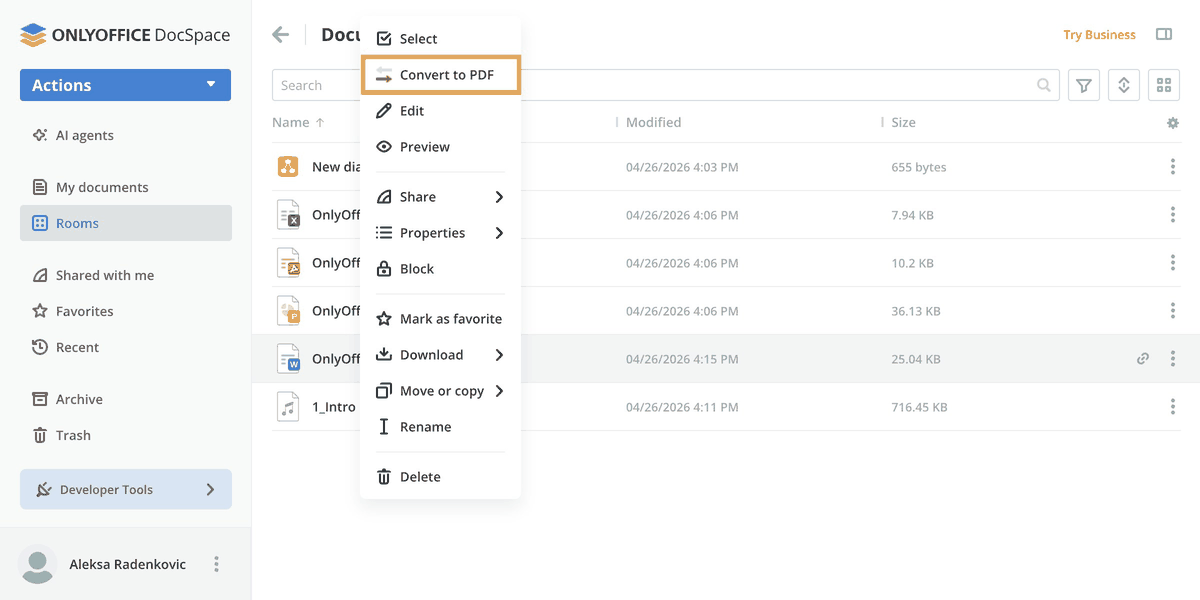Viewport: 1200px width, 600px height.
Task: Open options for the 36.13 KB row
Action: (x=1173, y=311)
